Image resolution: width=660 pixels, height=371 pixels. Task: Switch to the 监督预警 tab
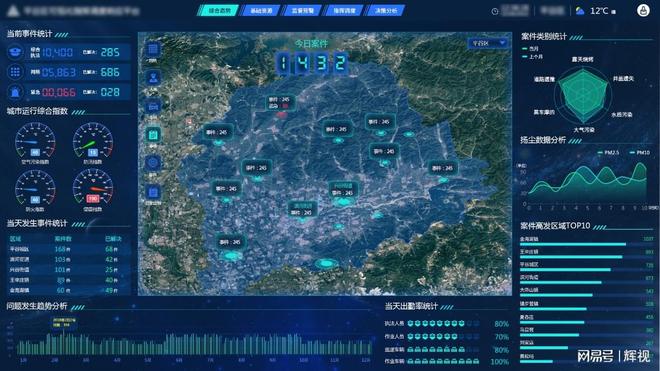(302, 11)
